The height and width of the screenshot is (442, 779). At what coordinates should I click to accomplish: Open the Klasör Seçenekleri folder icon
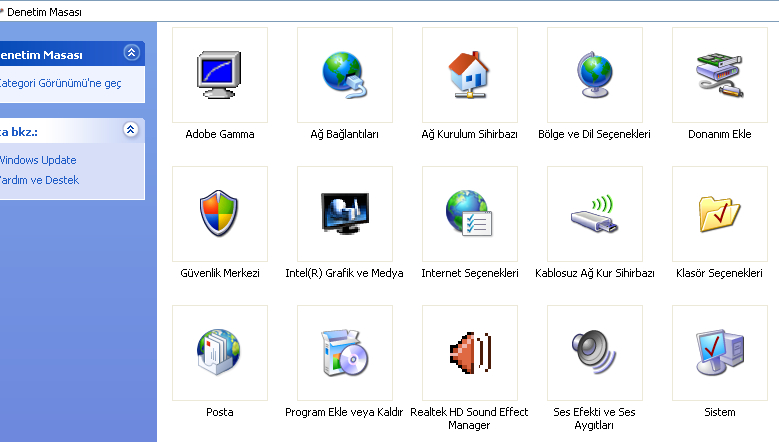click(720, 214)
